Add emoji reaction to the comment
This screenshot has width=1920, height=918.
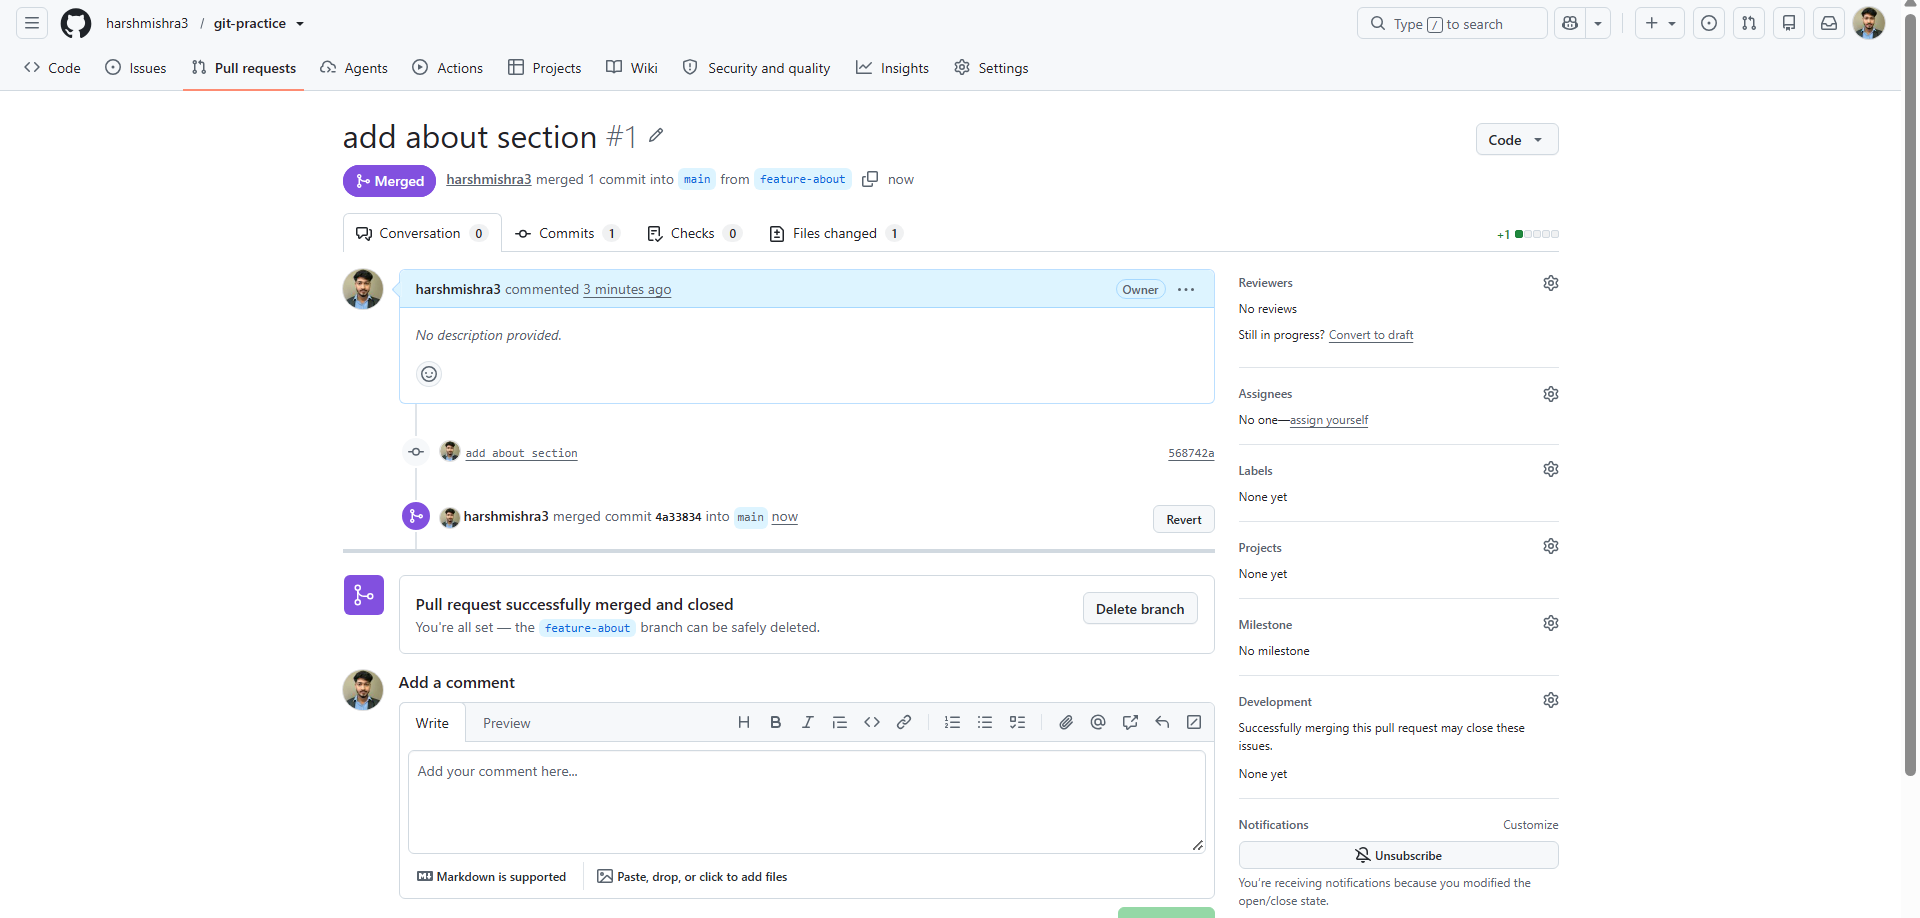(429, 374)
